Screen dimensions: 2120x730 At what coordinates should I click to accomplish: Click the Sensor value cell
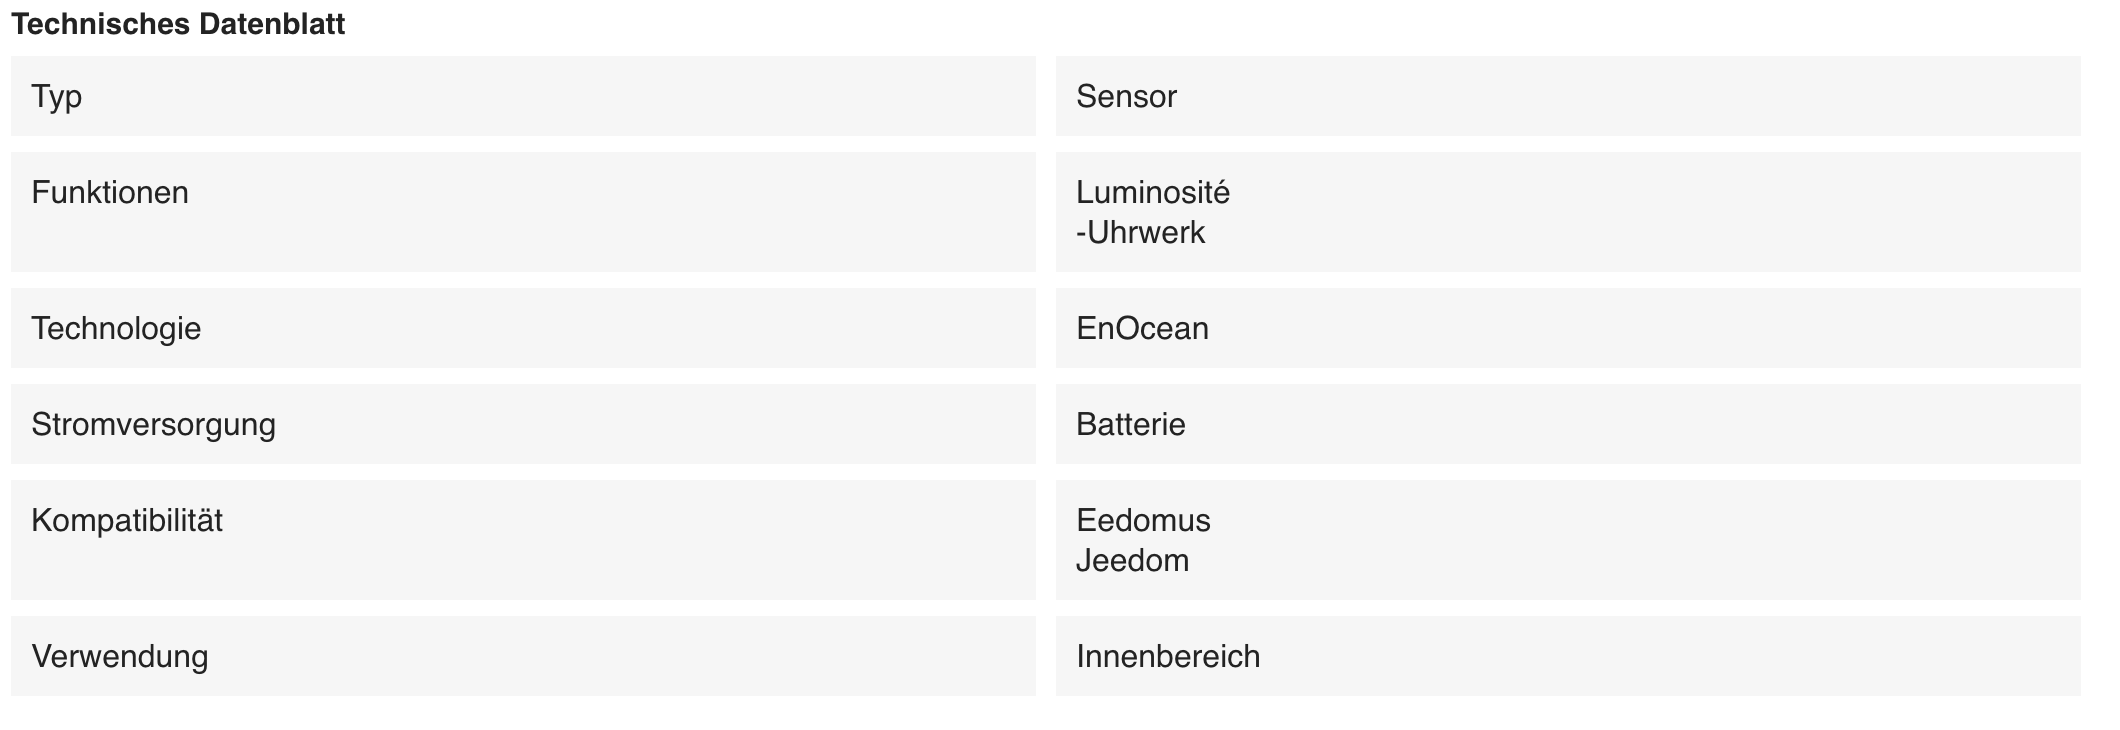pyautogui.click(x=1568, y=96)
